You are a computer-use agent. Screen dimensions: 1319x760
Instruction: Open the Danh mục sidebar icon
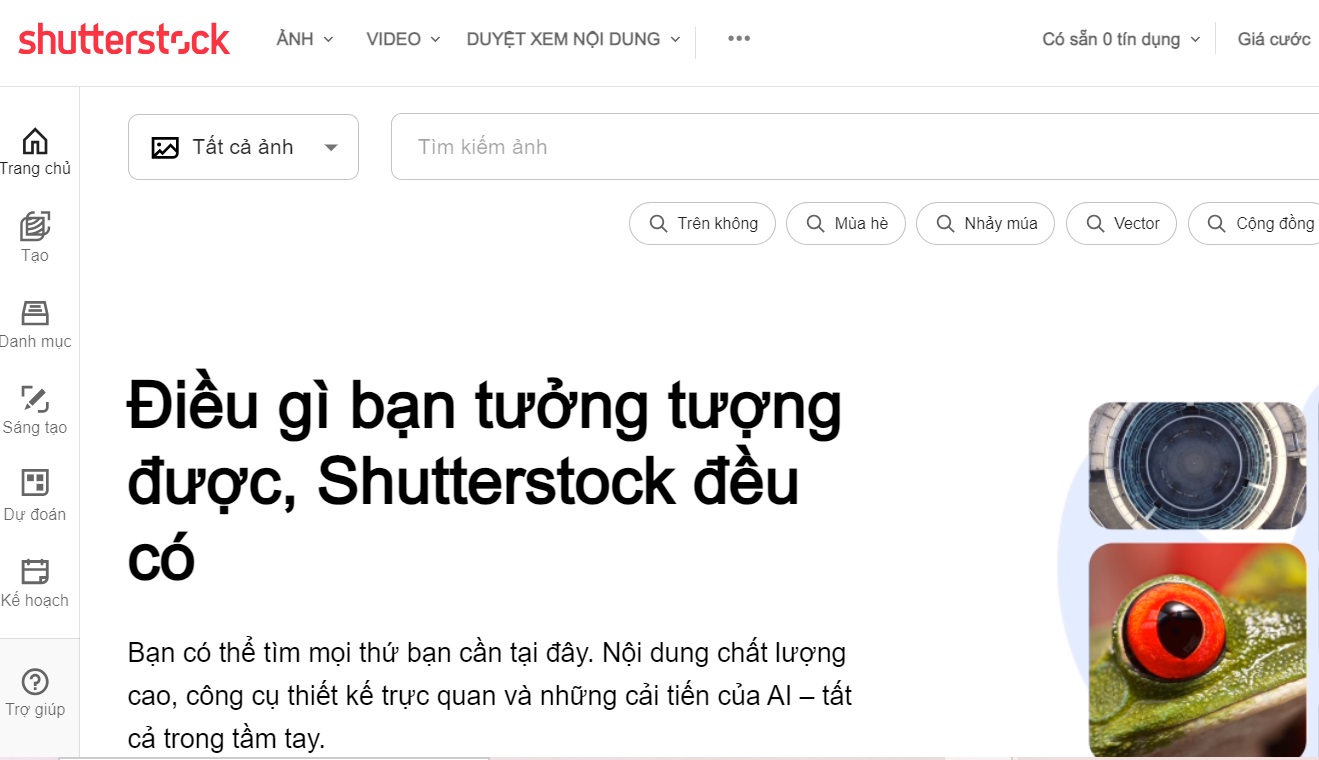pos(35,313)
